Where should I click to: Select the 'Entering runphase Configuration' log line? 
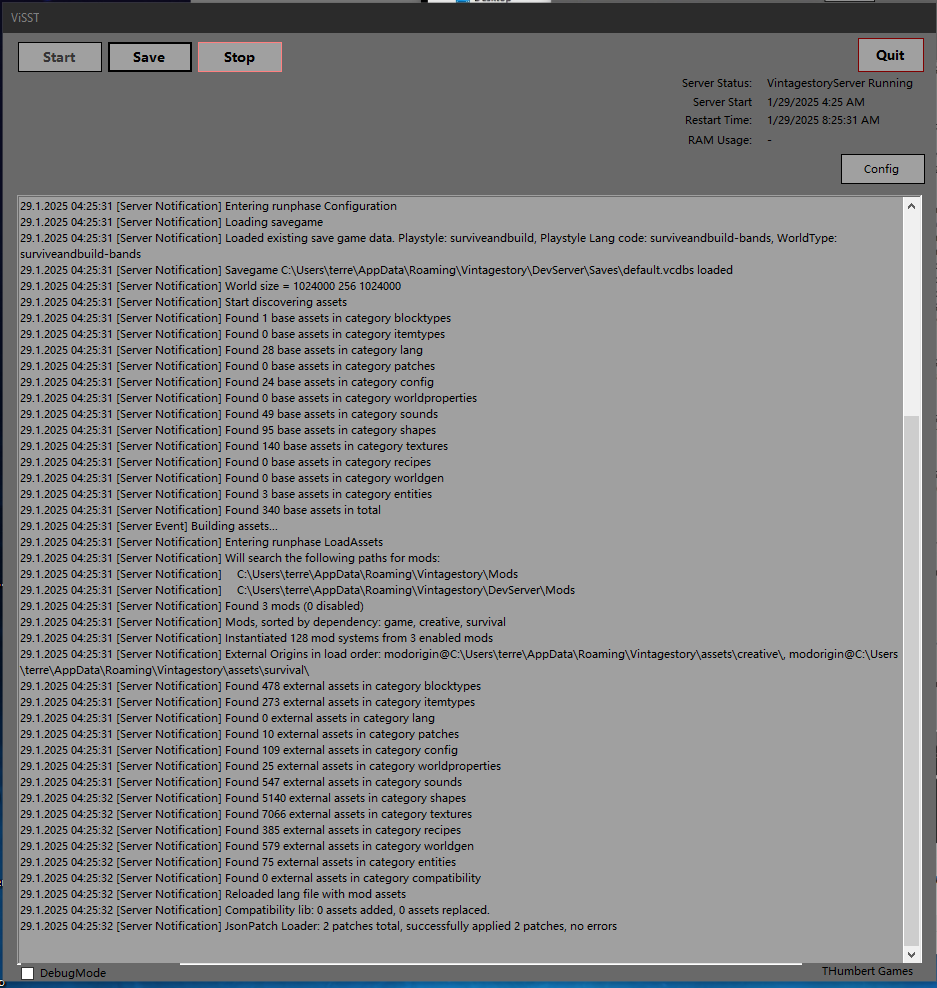coord(209,206)
